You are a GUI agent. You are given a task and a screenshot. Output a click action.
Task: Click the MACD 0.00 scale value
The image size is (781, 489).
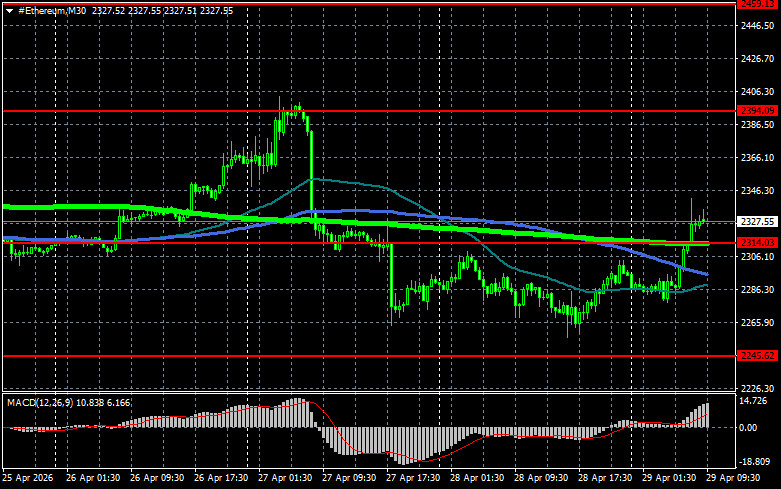click(x=748, y=428)
